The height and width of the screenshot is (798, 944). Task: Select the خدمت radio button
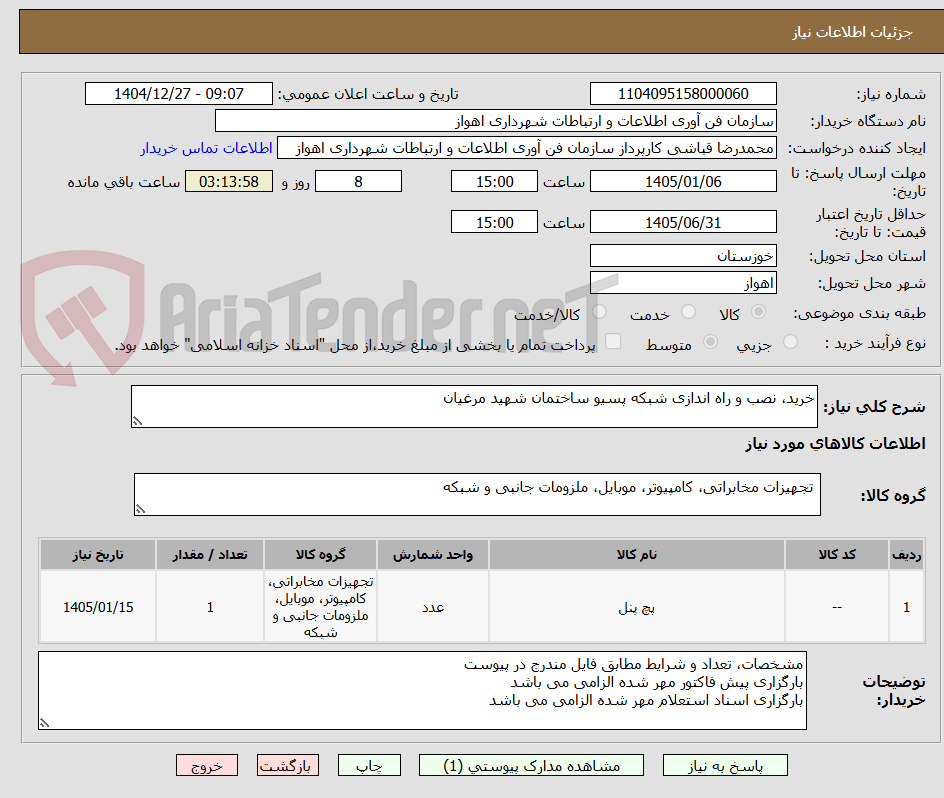point(688,312)
